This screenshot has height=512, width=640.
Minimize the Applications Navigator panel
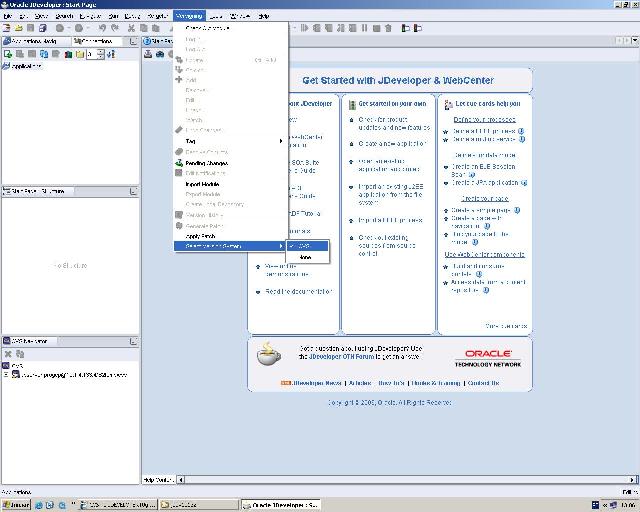[133, 41]
